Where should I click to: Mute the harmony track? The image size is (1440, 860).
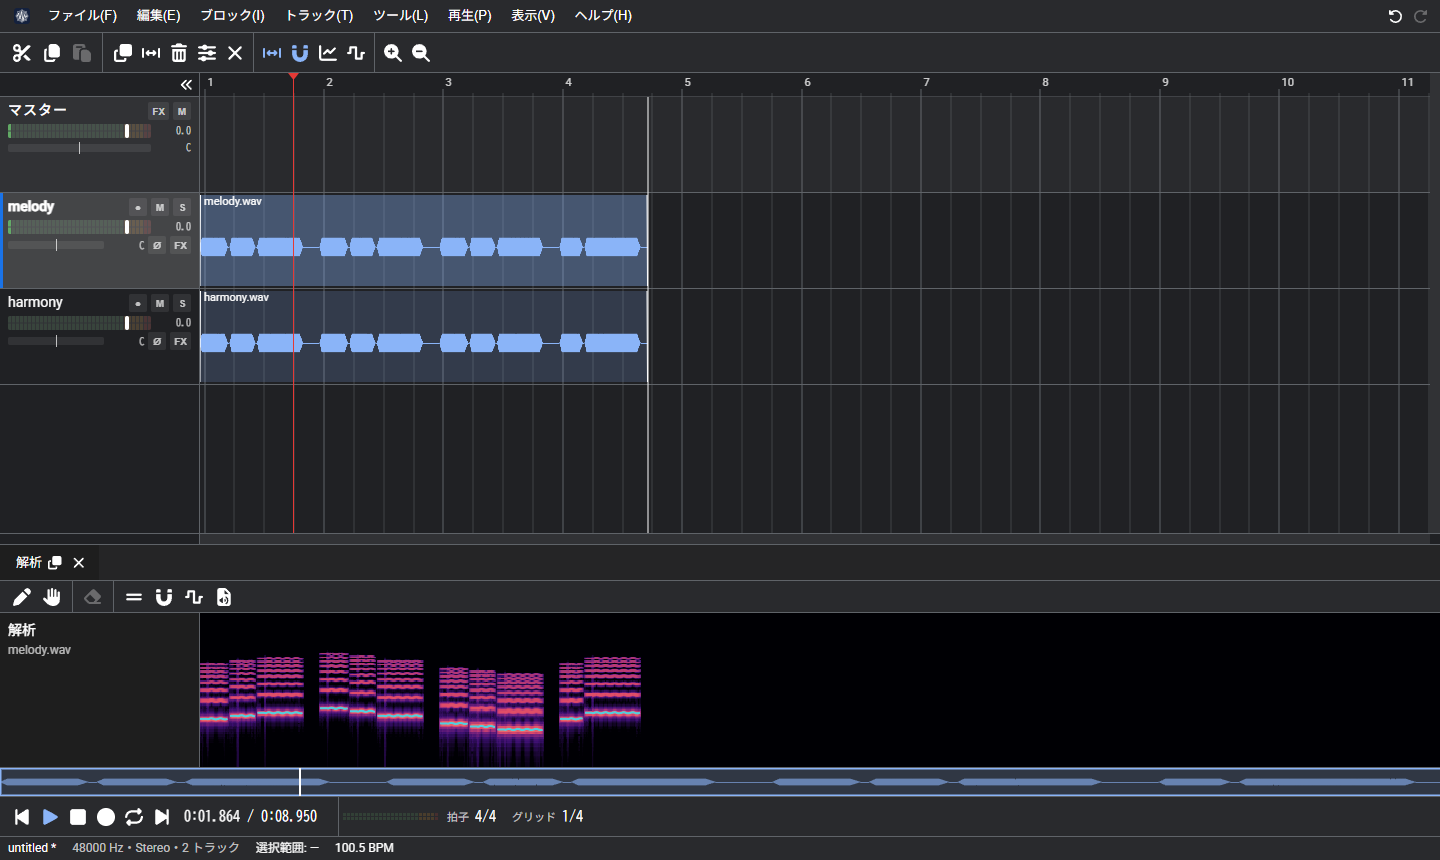click(x=160, y=303)
